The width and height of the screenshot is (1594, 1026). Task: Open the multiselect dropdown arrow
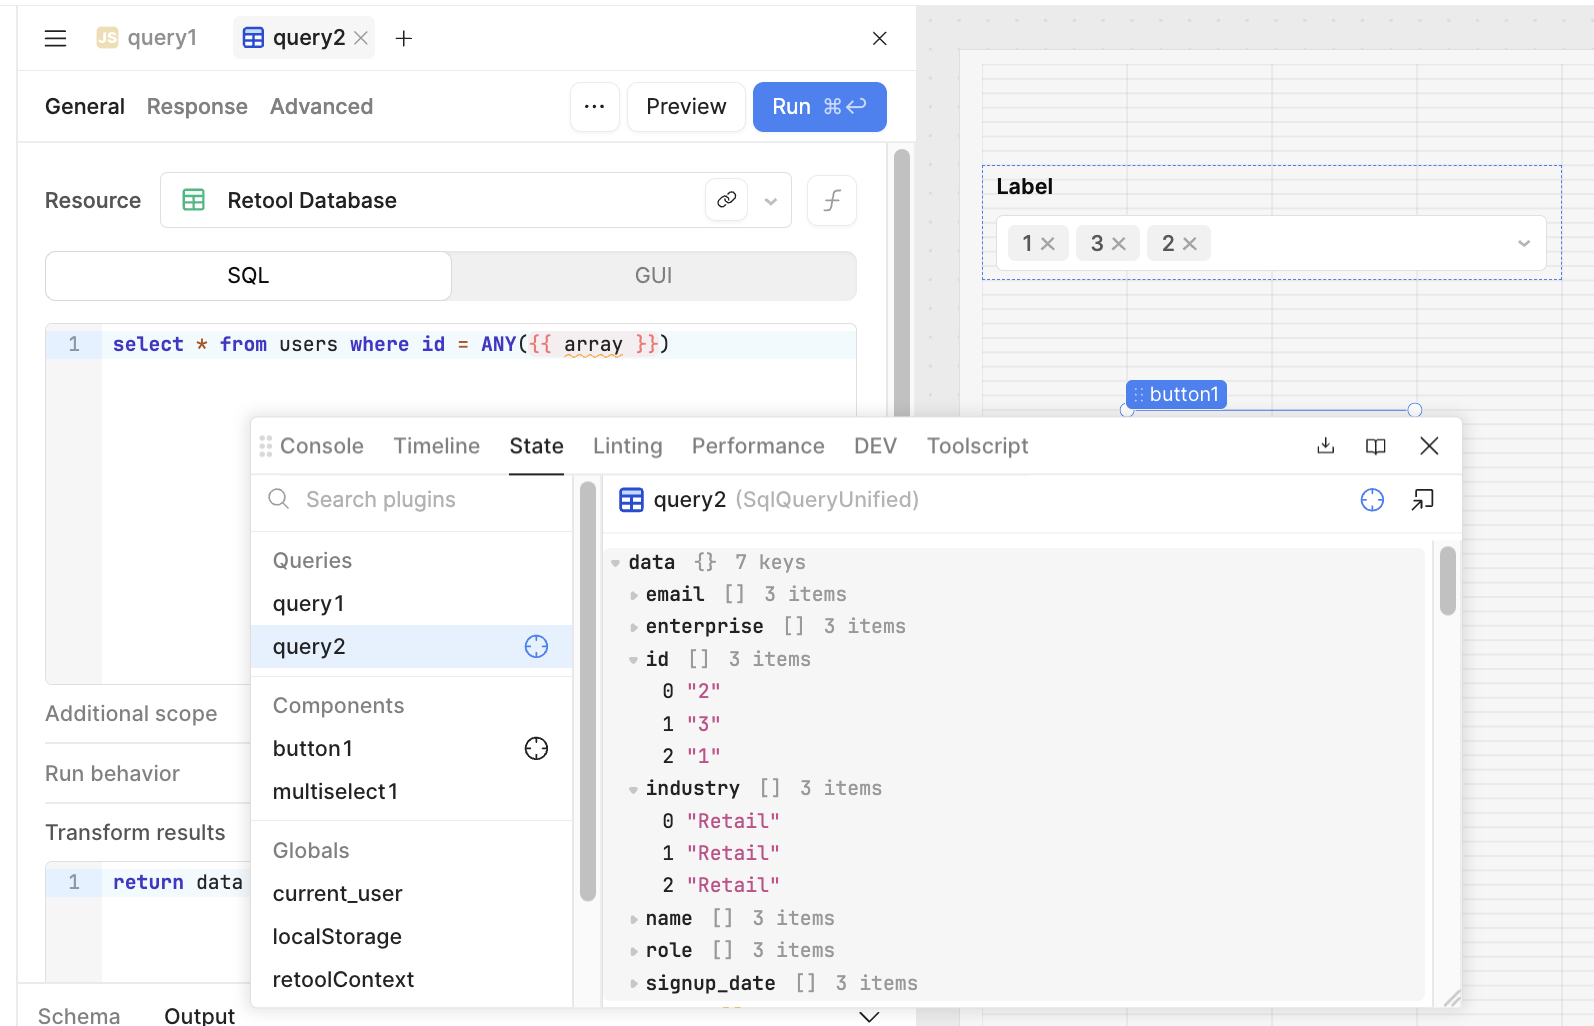pyautogui.click(x=1524, y=243)
